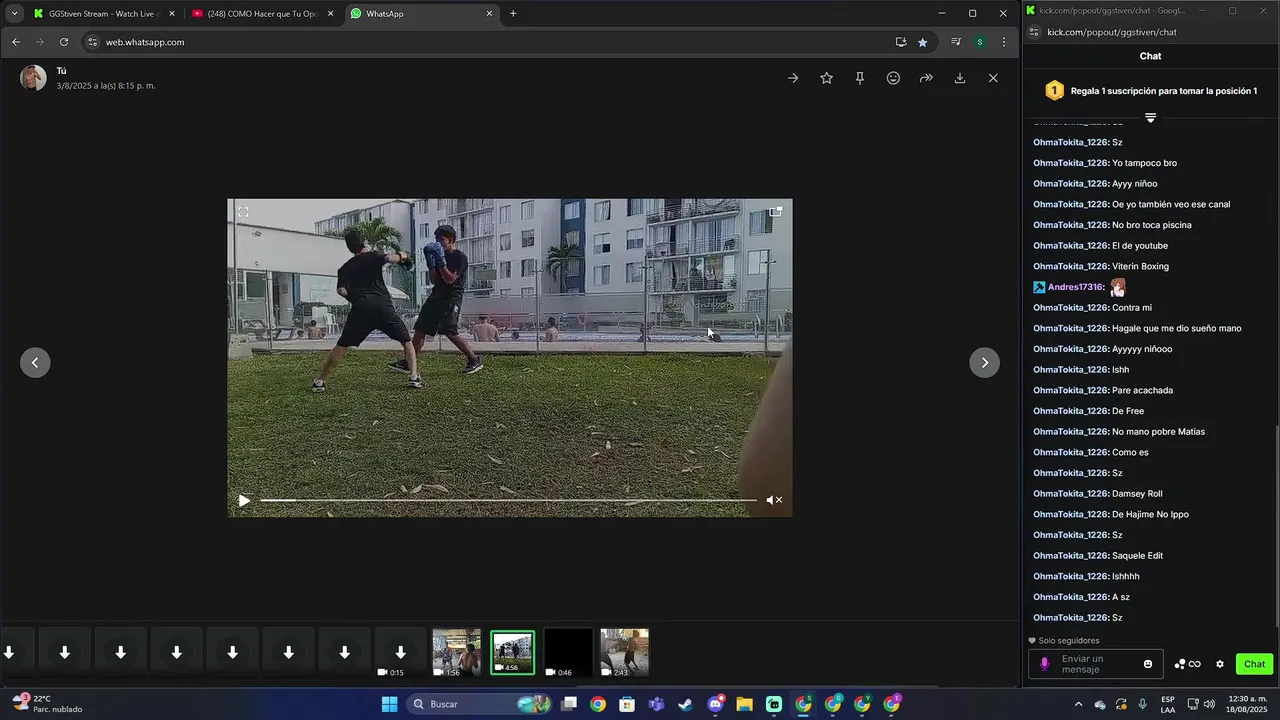1280x720 pixels.
Task: Switch to the YouTube COMO Hacer tab
Action: 263,14
